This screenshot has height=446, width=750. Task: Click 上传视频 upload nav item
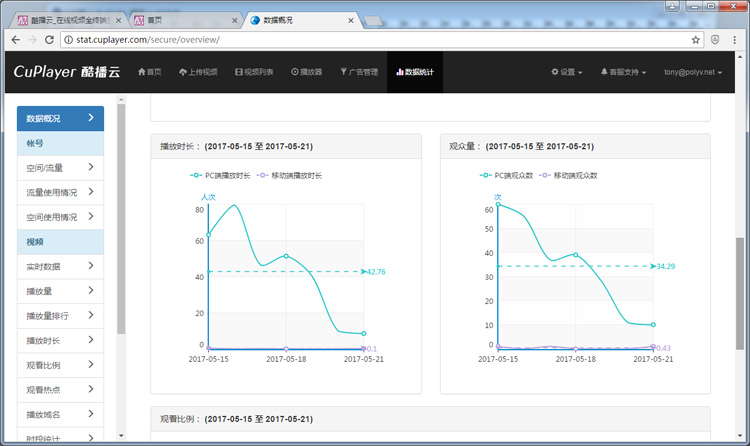tap(201, 72)
